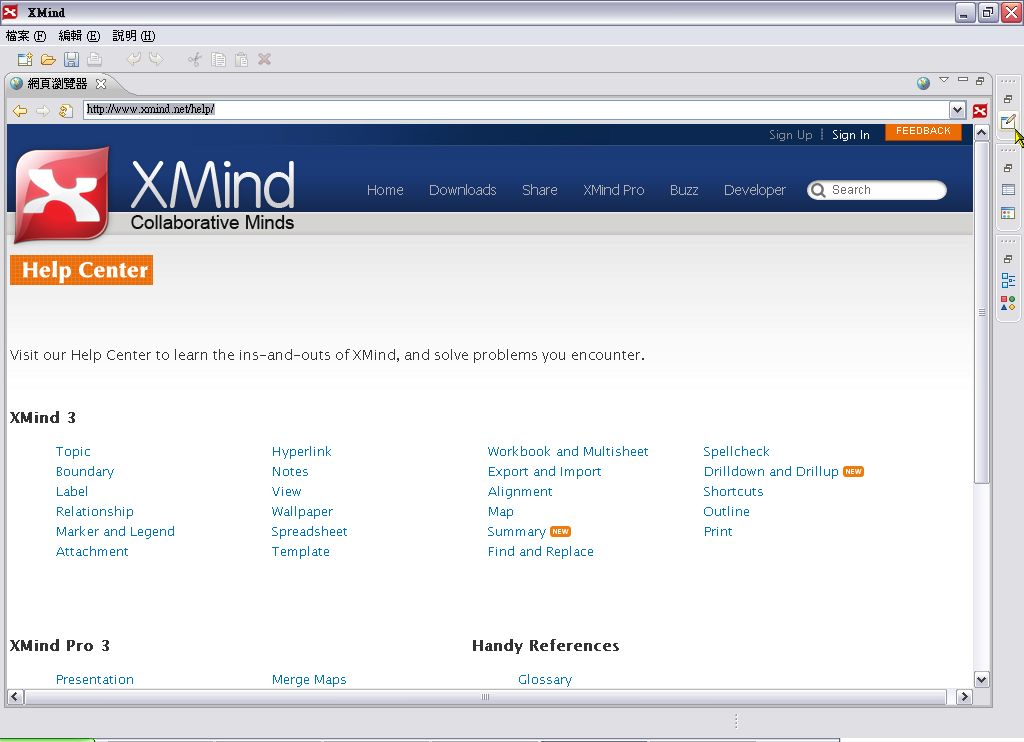Open the Spreadsheet help link
This screenshot has height=742, width=1024.
309,532
